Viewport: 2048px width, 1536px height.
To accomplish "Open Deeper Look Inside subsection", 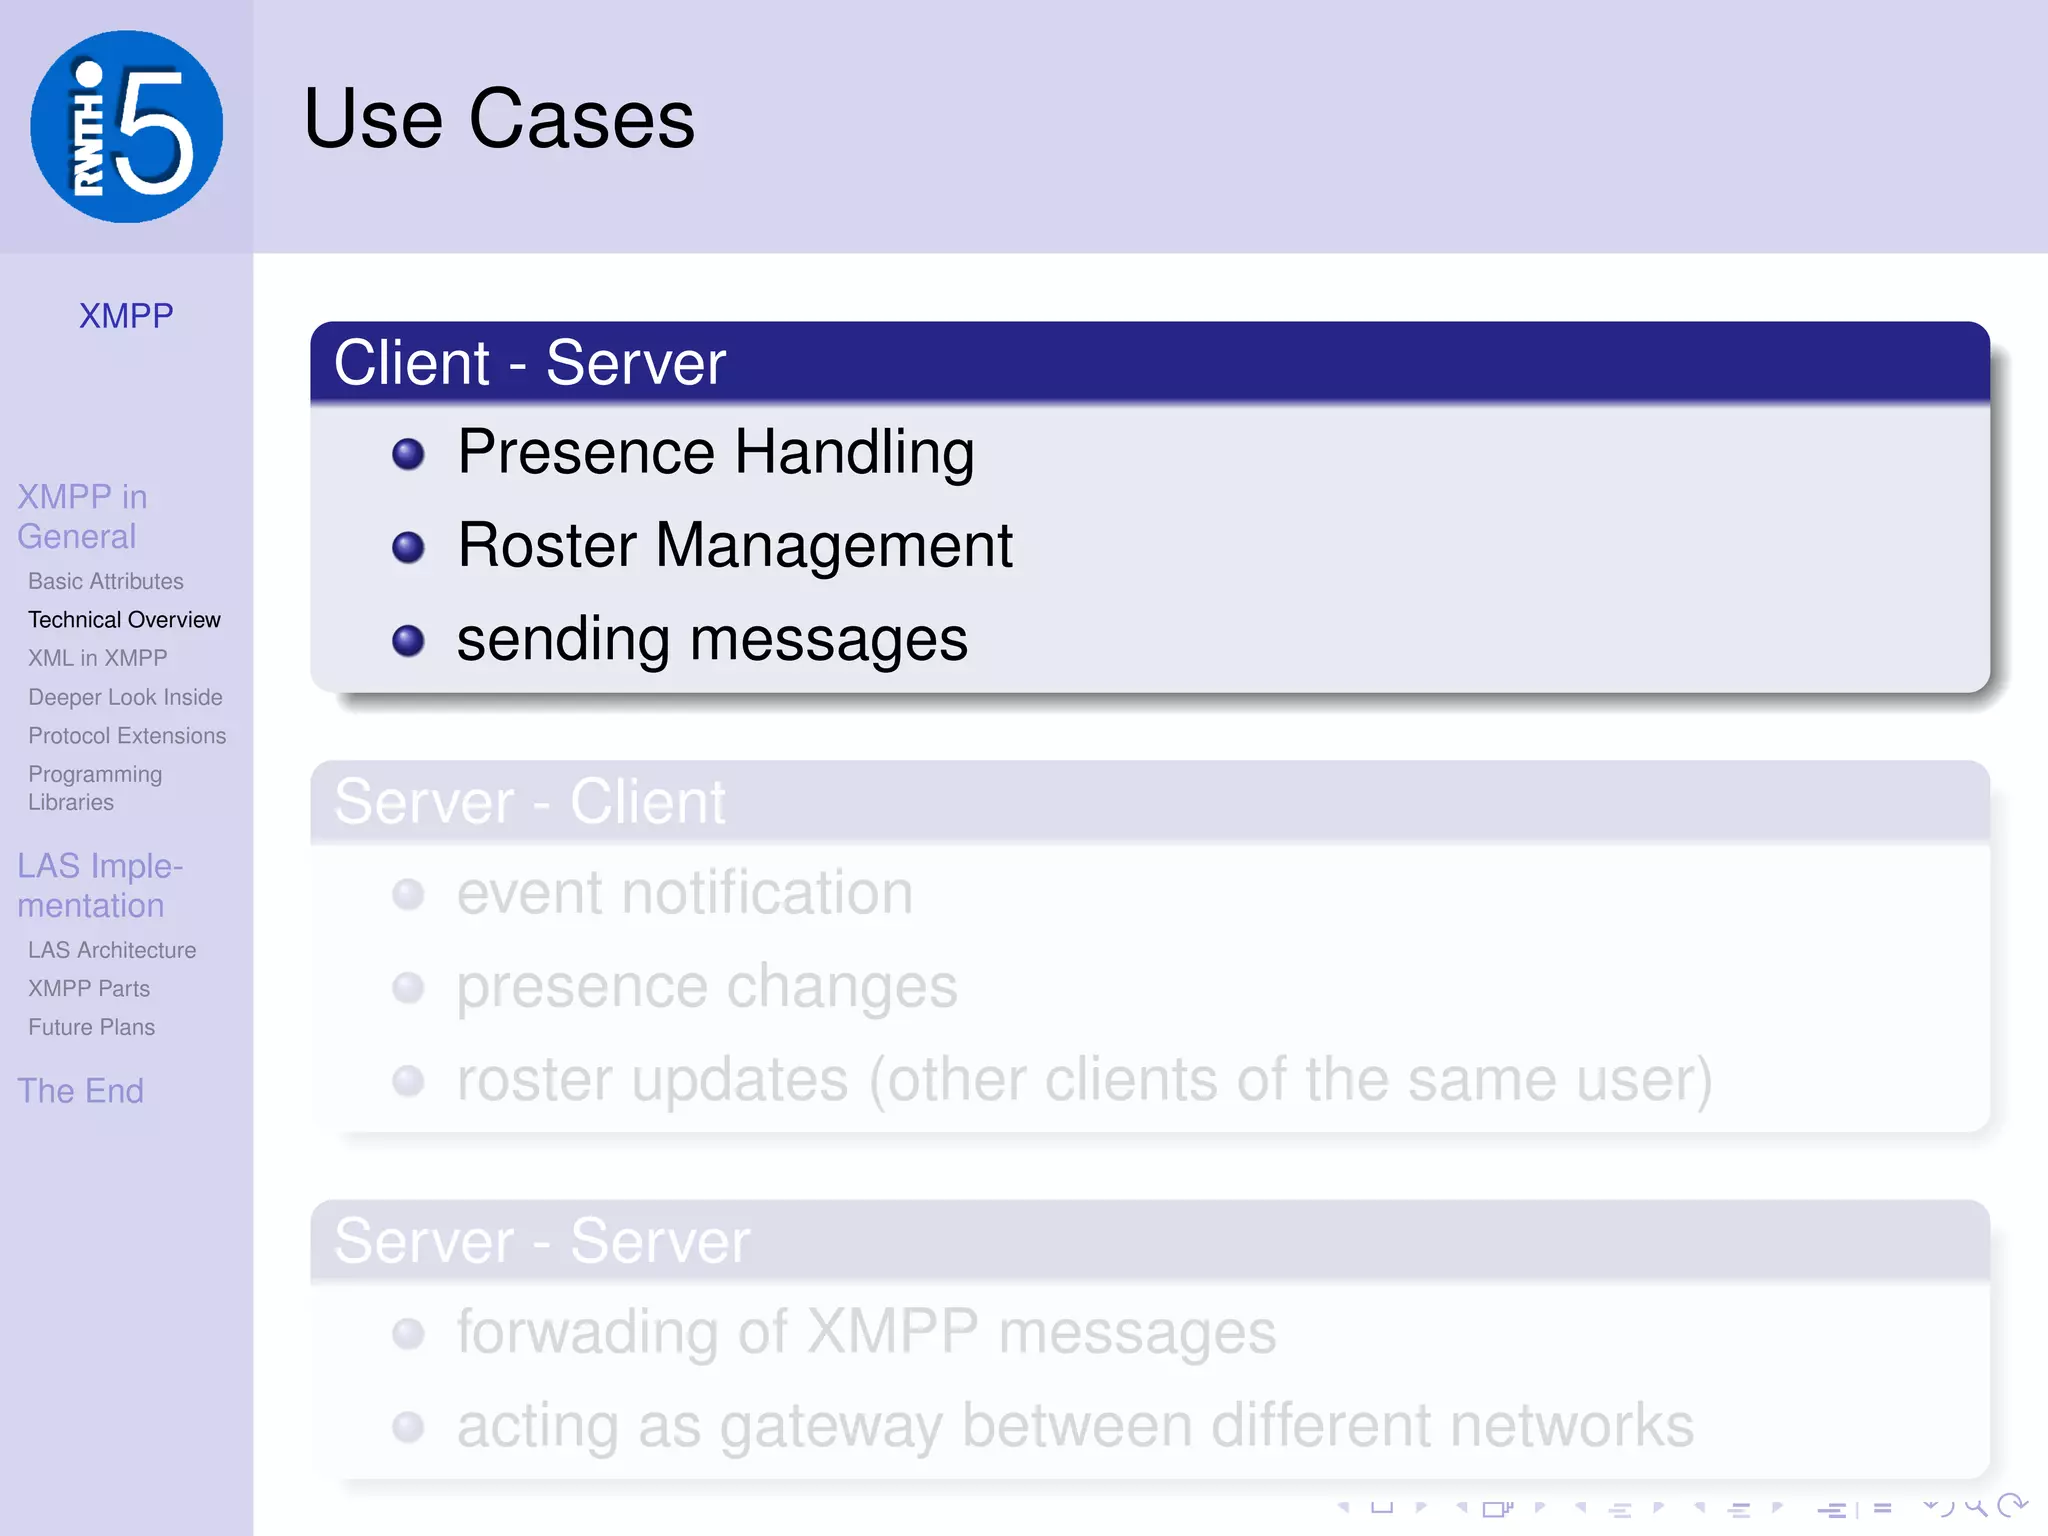I will coord(125,697).
